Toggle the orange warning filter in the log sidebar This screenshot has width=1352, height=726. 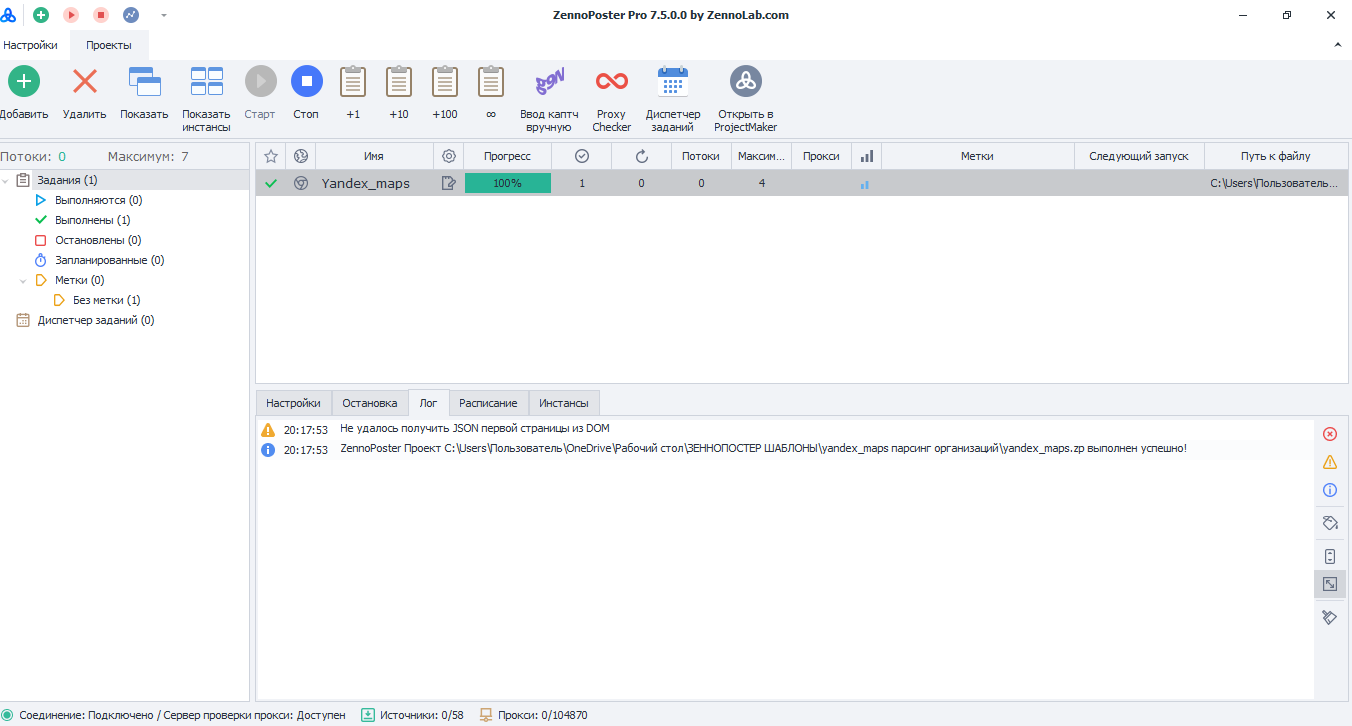[1330, 462]
